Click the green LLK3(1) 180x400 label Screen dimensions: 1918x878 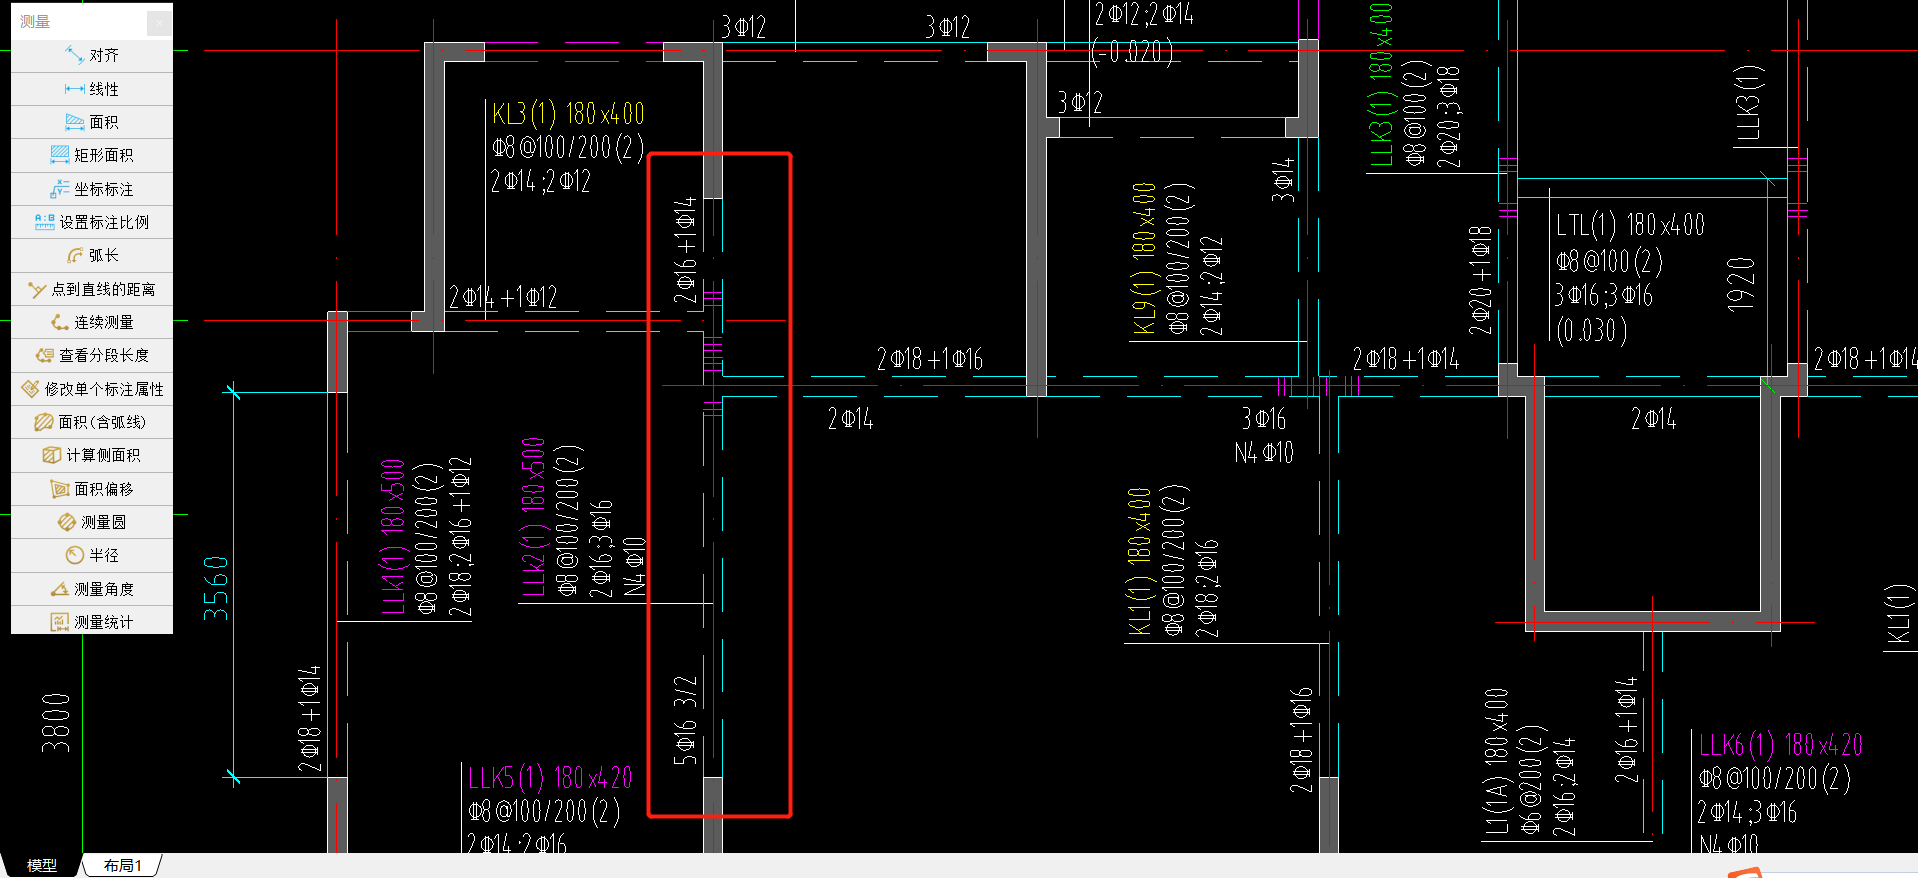click(1381, 84)
